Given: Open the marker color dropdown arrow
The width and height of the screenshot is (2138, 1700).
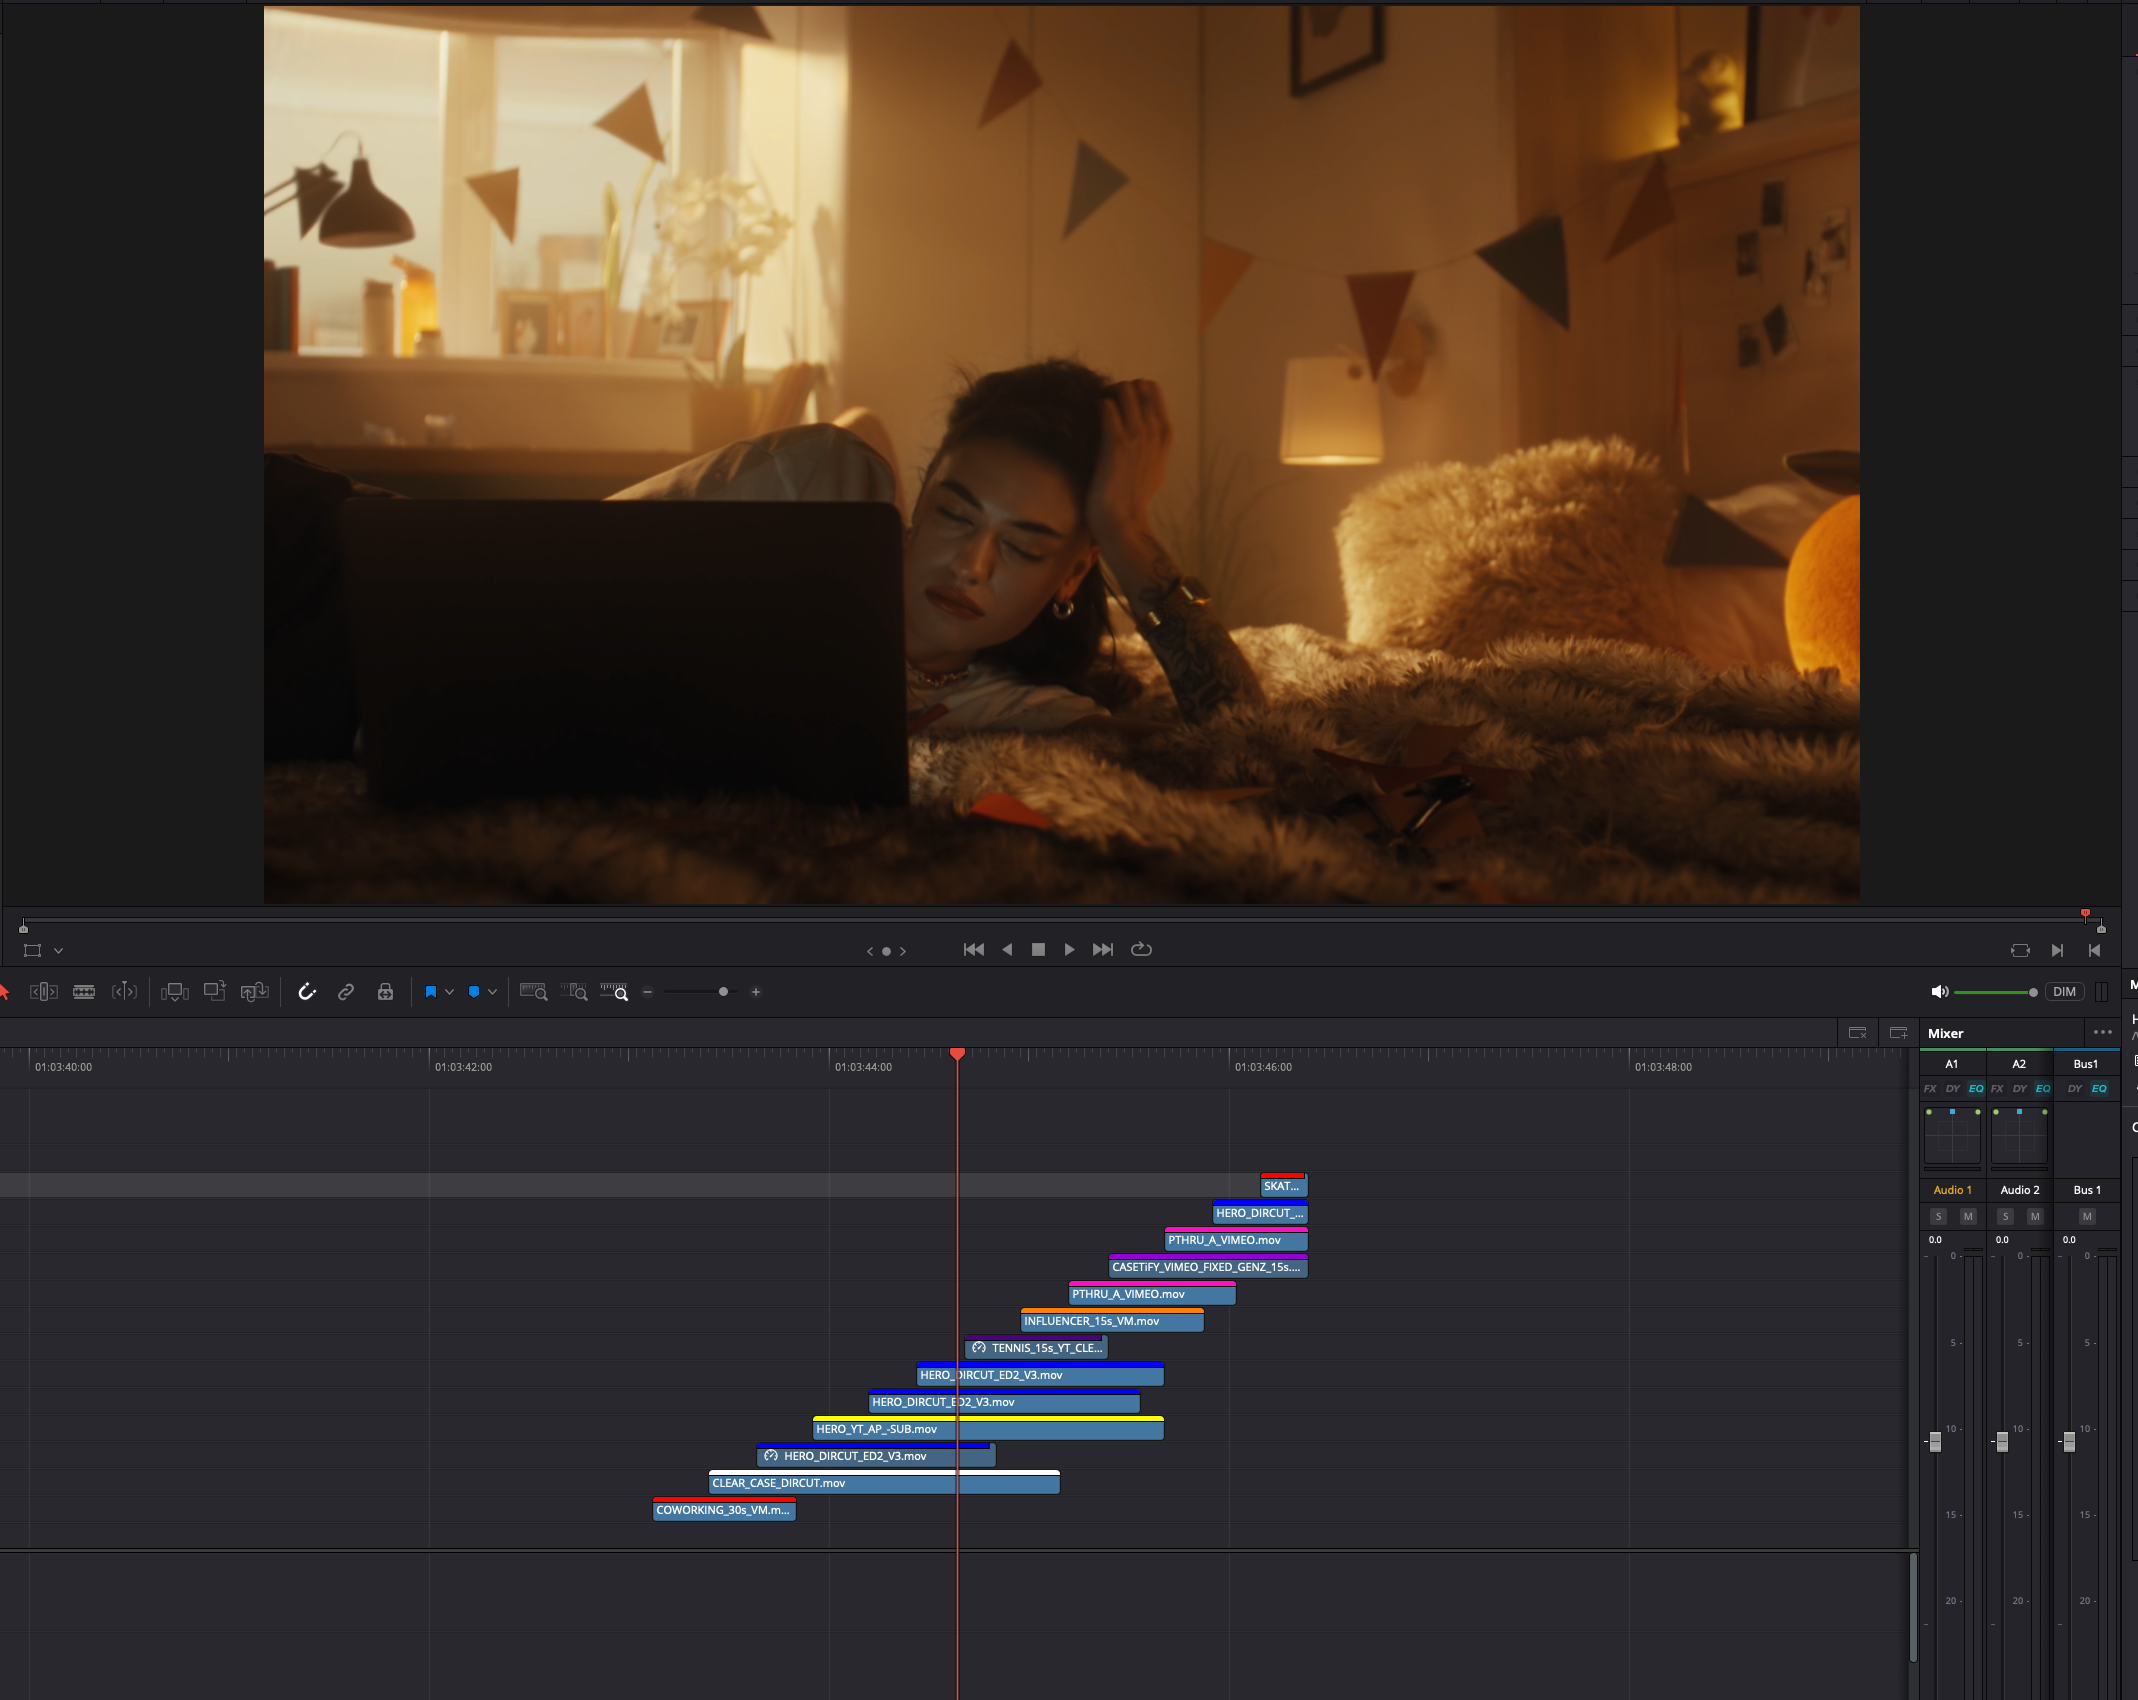Looking at the screenshot, I should coord(493,992).
